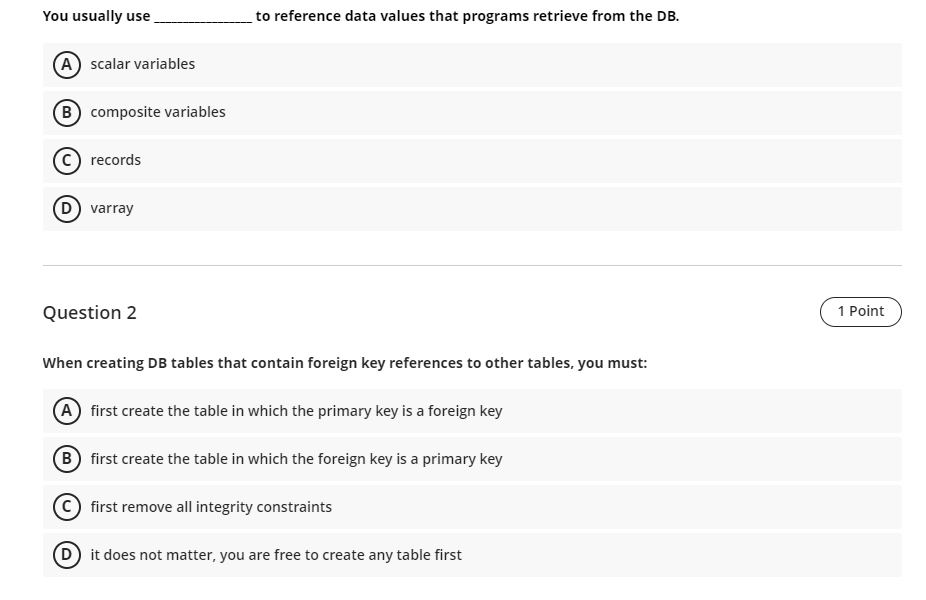Select answer D varray
Image resolution: width=926 pixels, height=600 pixels.
point(111,208)
